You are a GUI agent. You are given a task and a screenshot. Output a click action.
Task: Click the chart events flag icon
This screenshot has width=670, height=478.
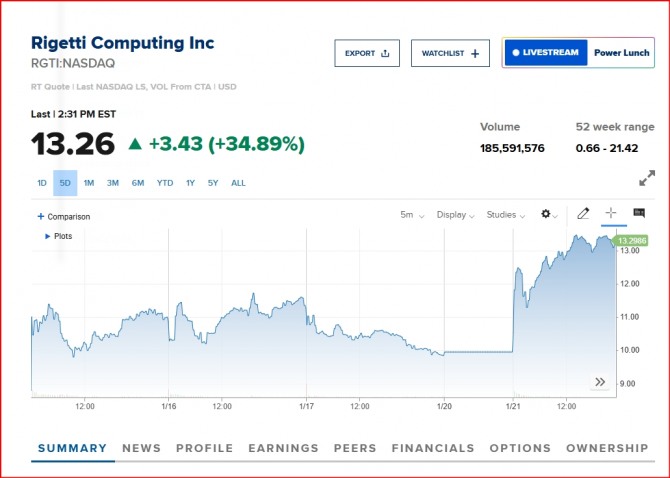[x=639, y=213]
